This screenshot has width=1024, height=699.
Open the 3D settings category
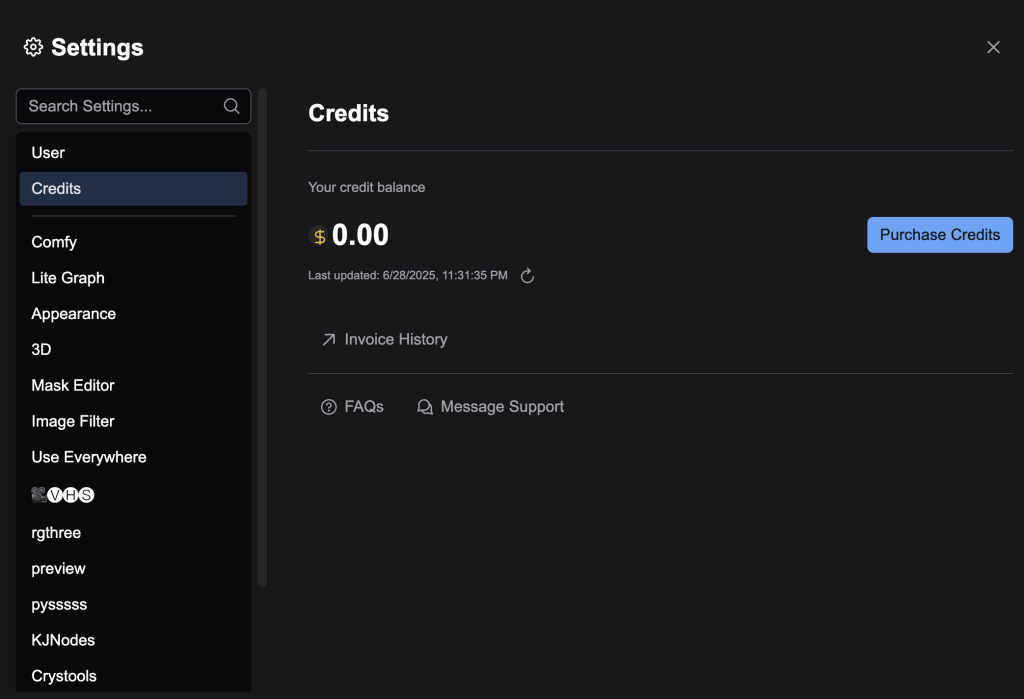133,350
